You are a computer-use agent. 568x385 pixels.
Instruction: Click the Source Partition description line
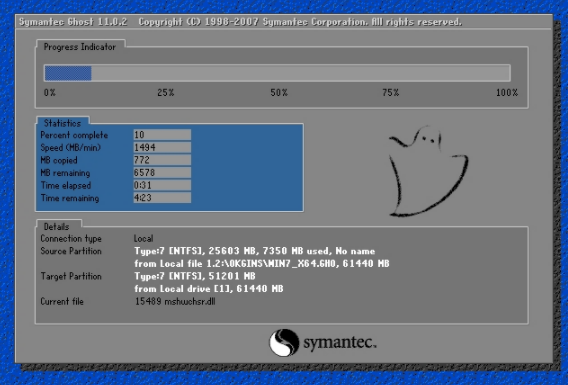point(255,251)
